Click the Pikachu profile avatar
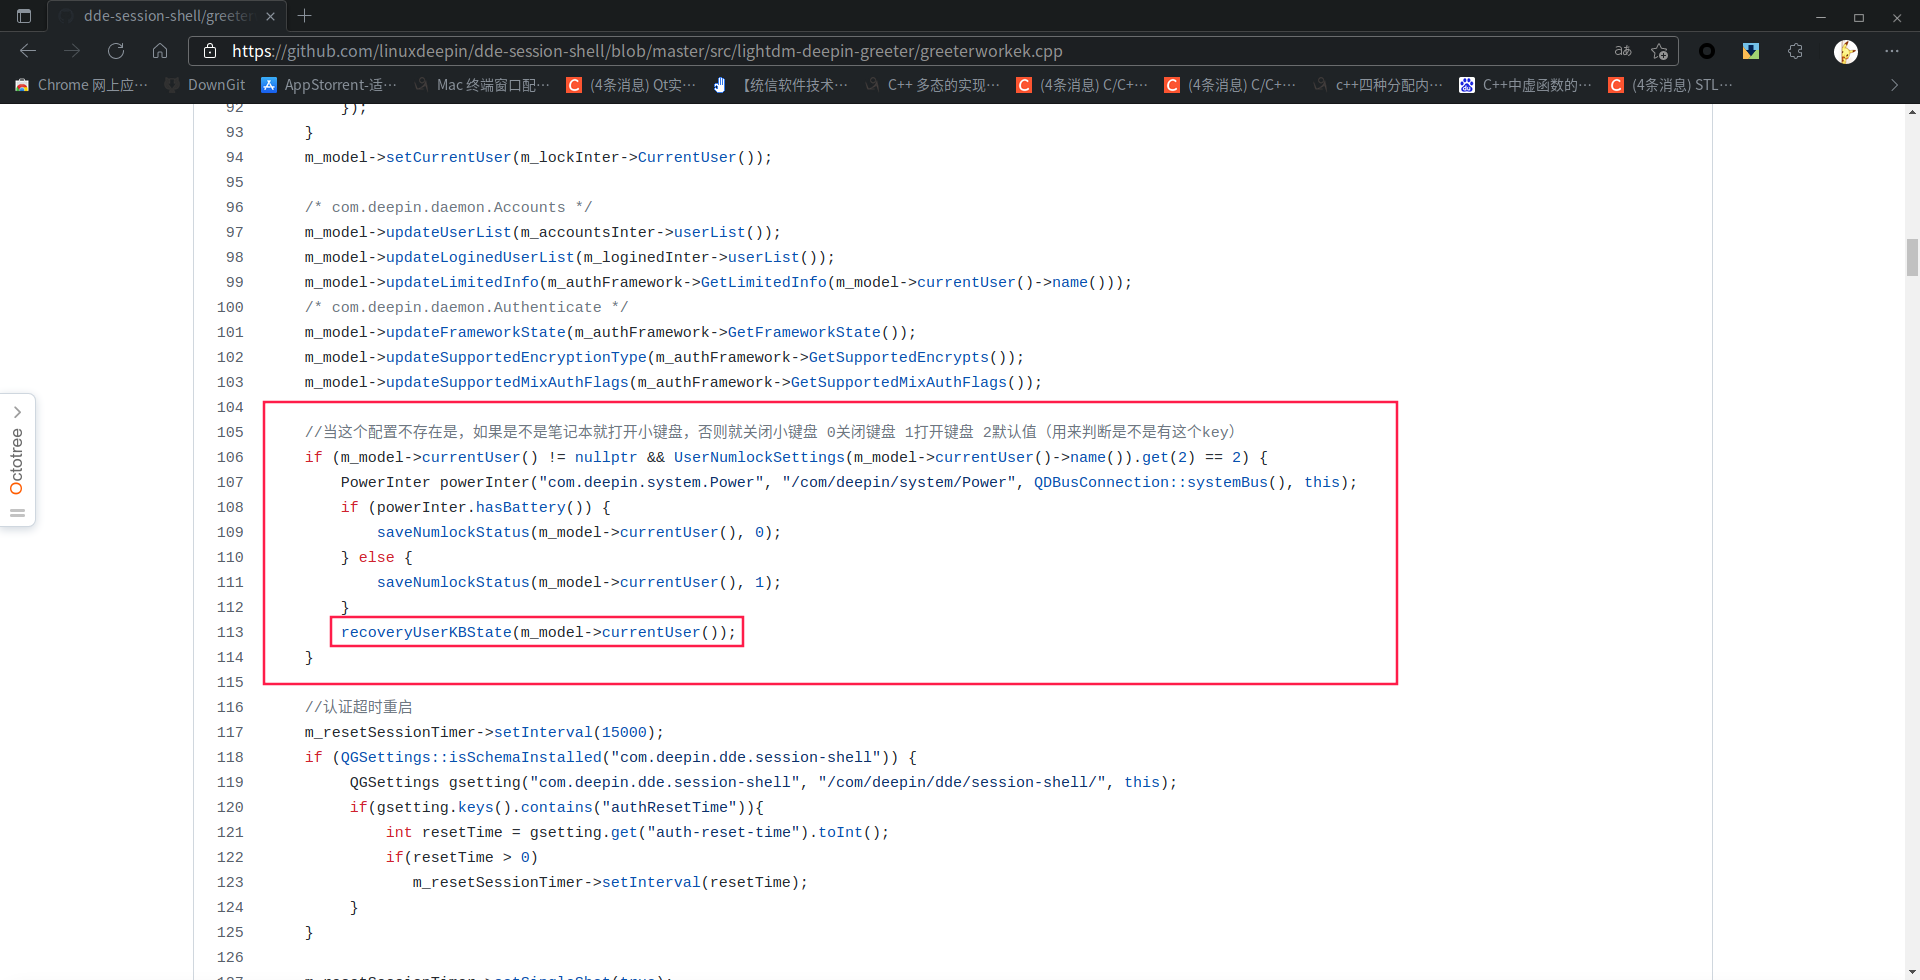 point(1846,51)
